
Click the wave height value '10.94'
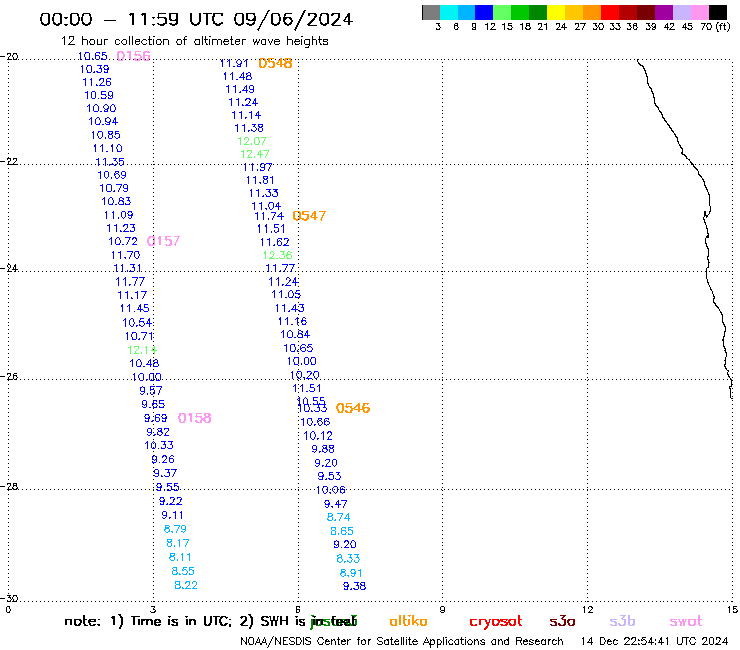pos(103,122)
